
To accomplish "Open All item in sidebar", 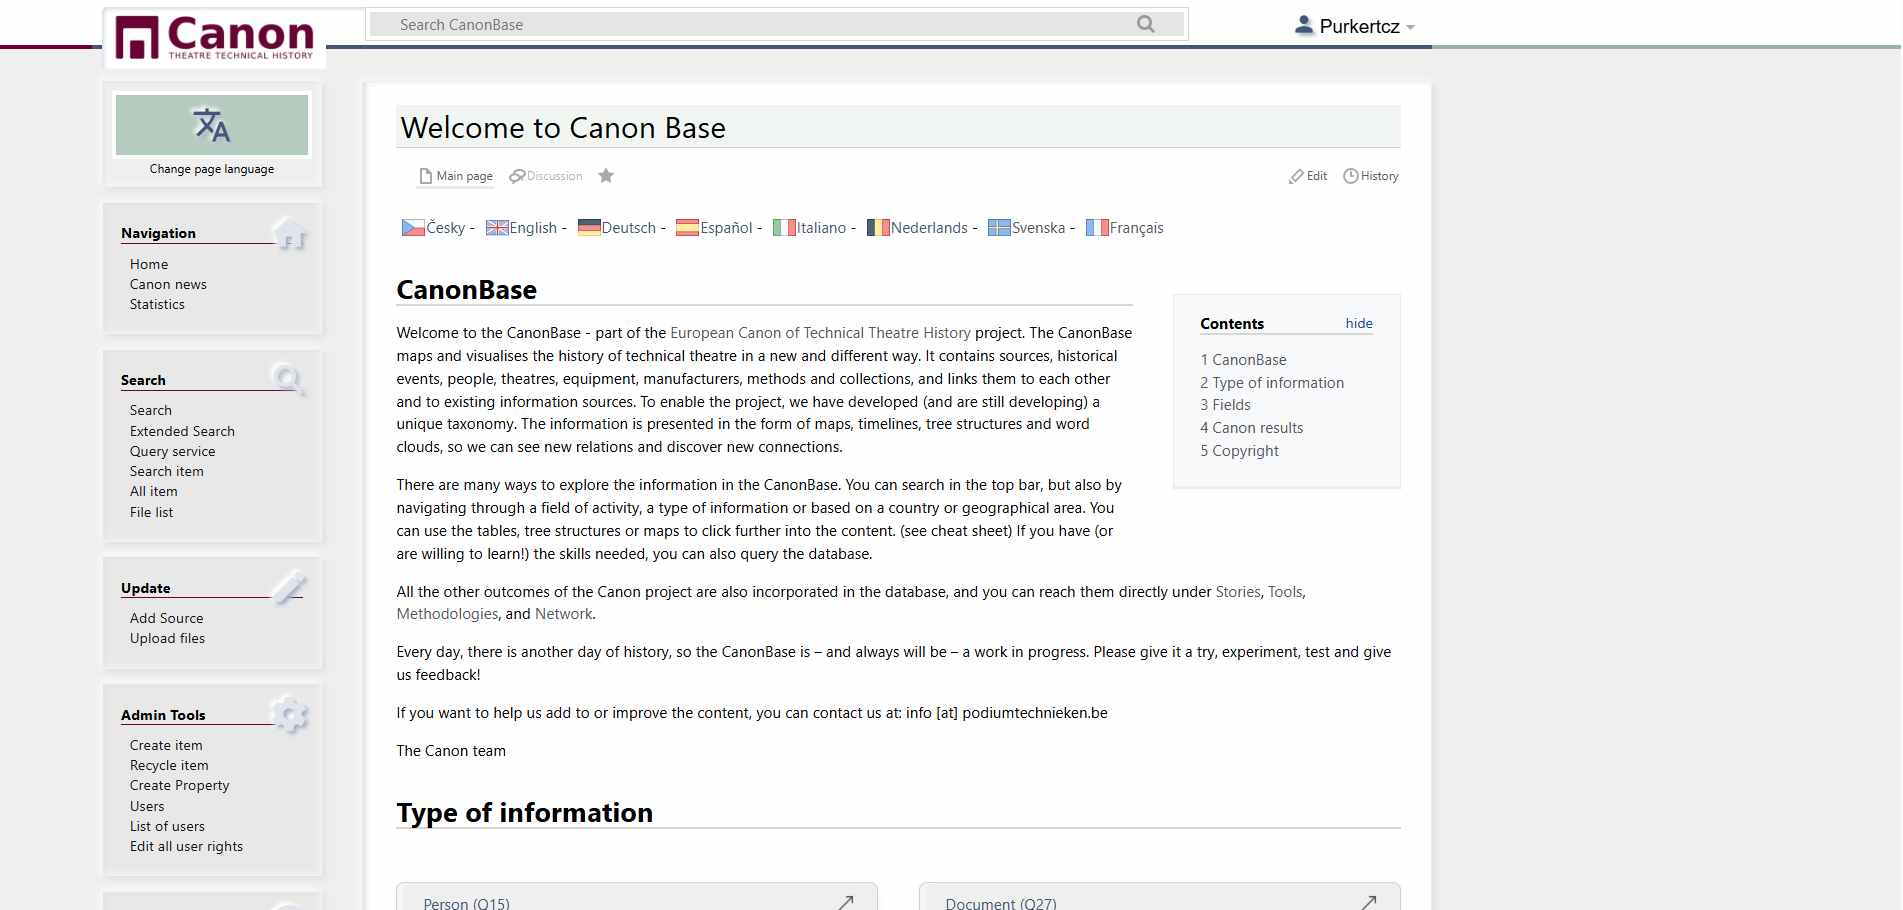I will click(153, 491).
